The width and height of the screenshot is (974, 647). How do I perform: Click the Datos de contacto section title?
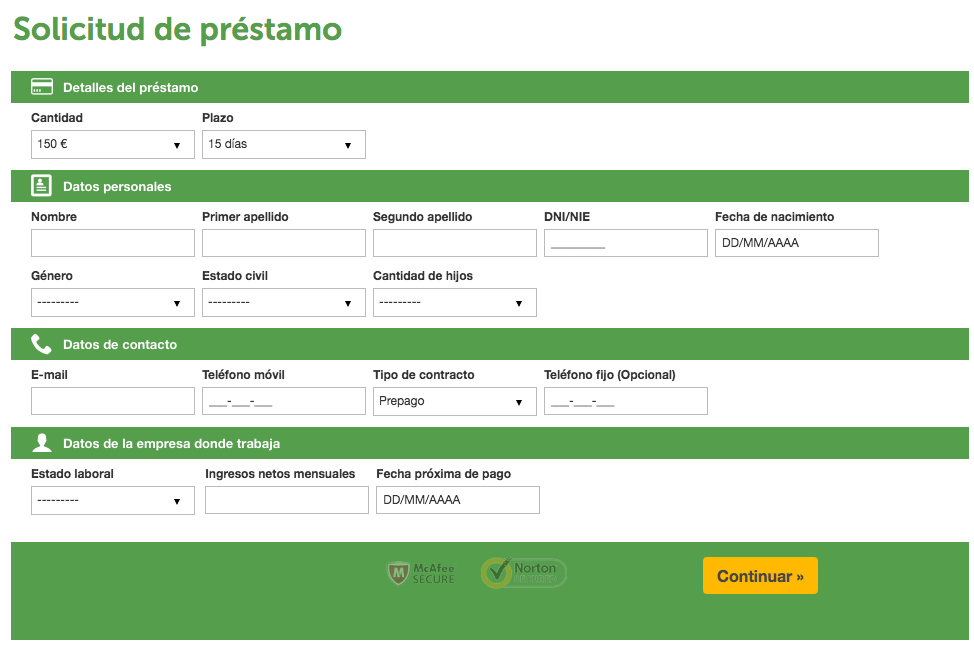120,345
